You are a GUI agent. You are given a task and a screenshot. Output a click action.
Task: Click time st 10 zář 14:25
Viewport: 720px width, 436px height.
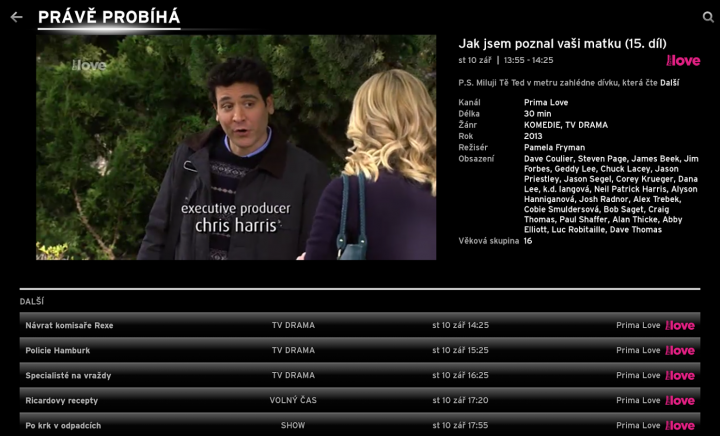click(461, 325)
